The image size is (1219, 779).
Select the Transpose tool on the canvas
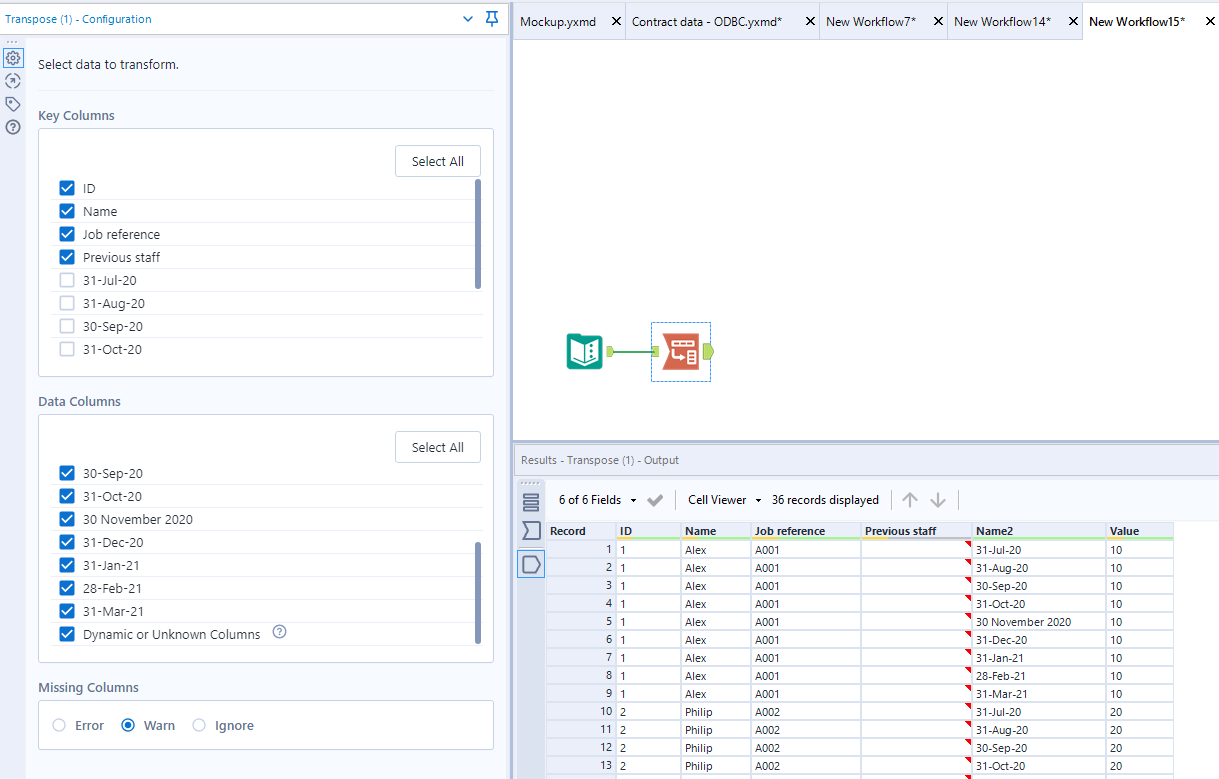[681, 352]
